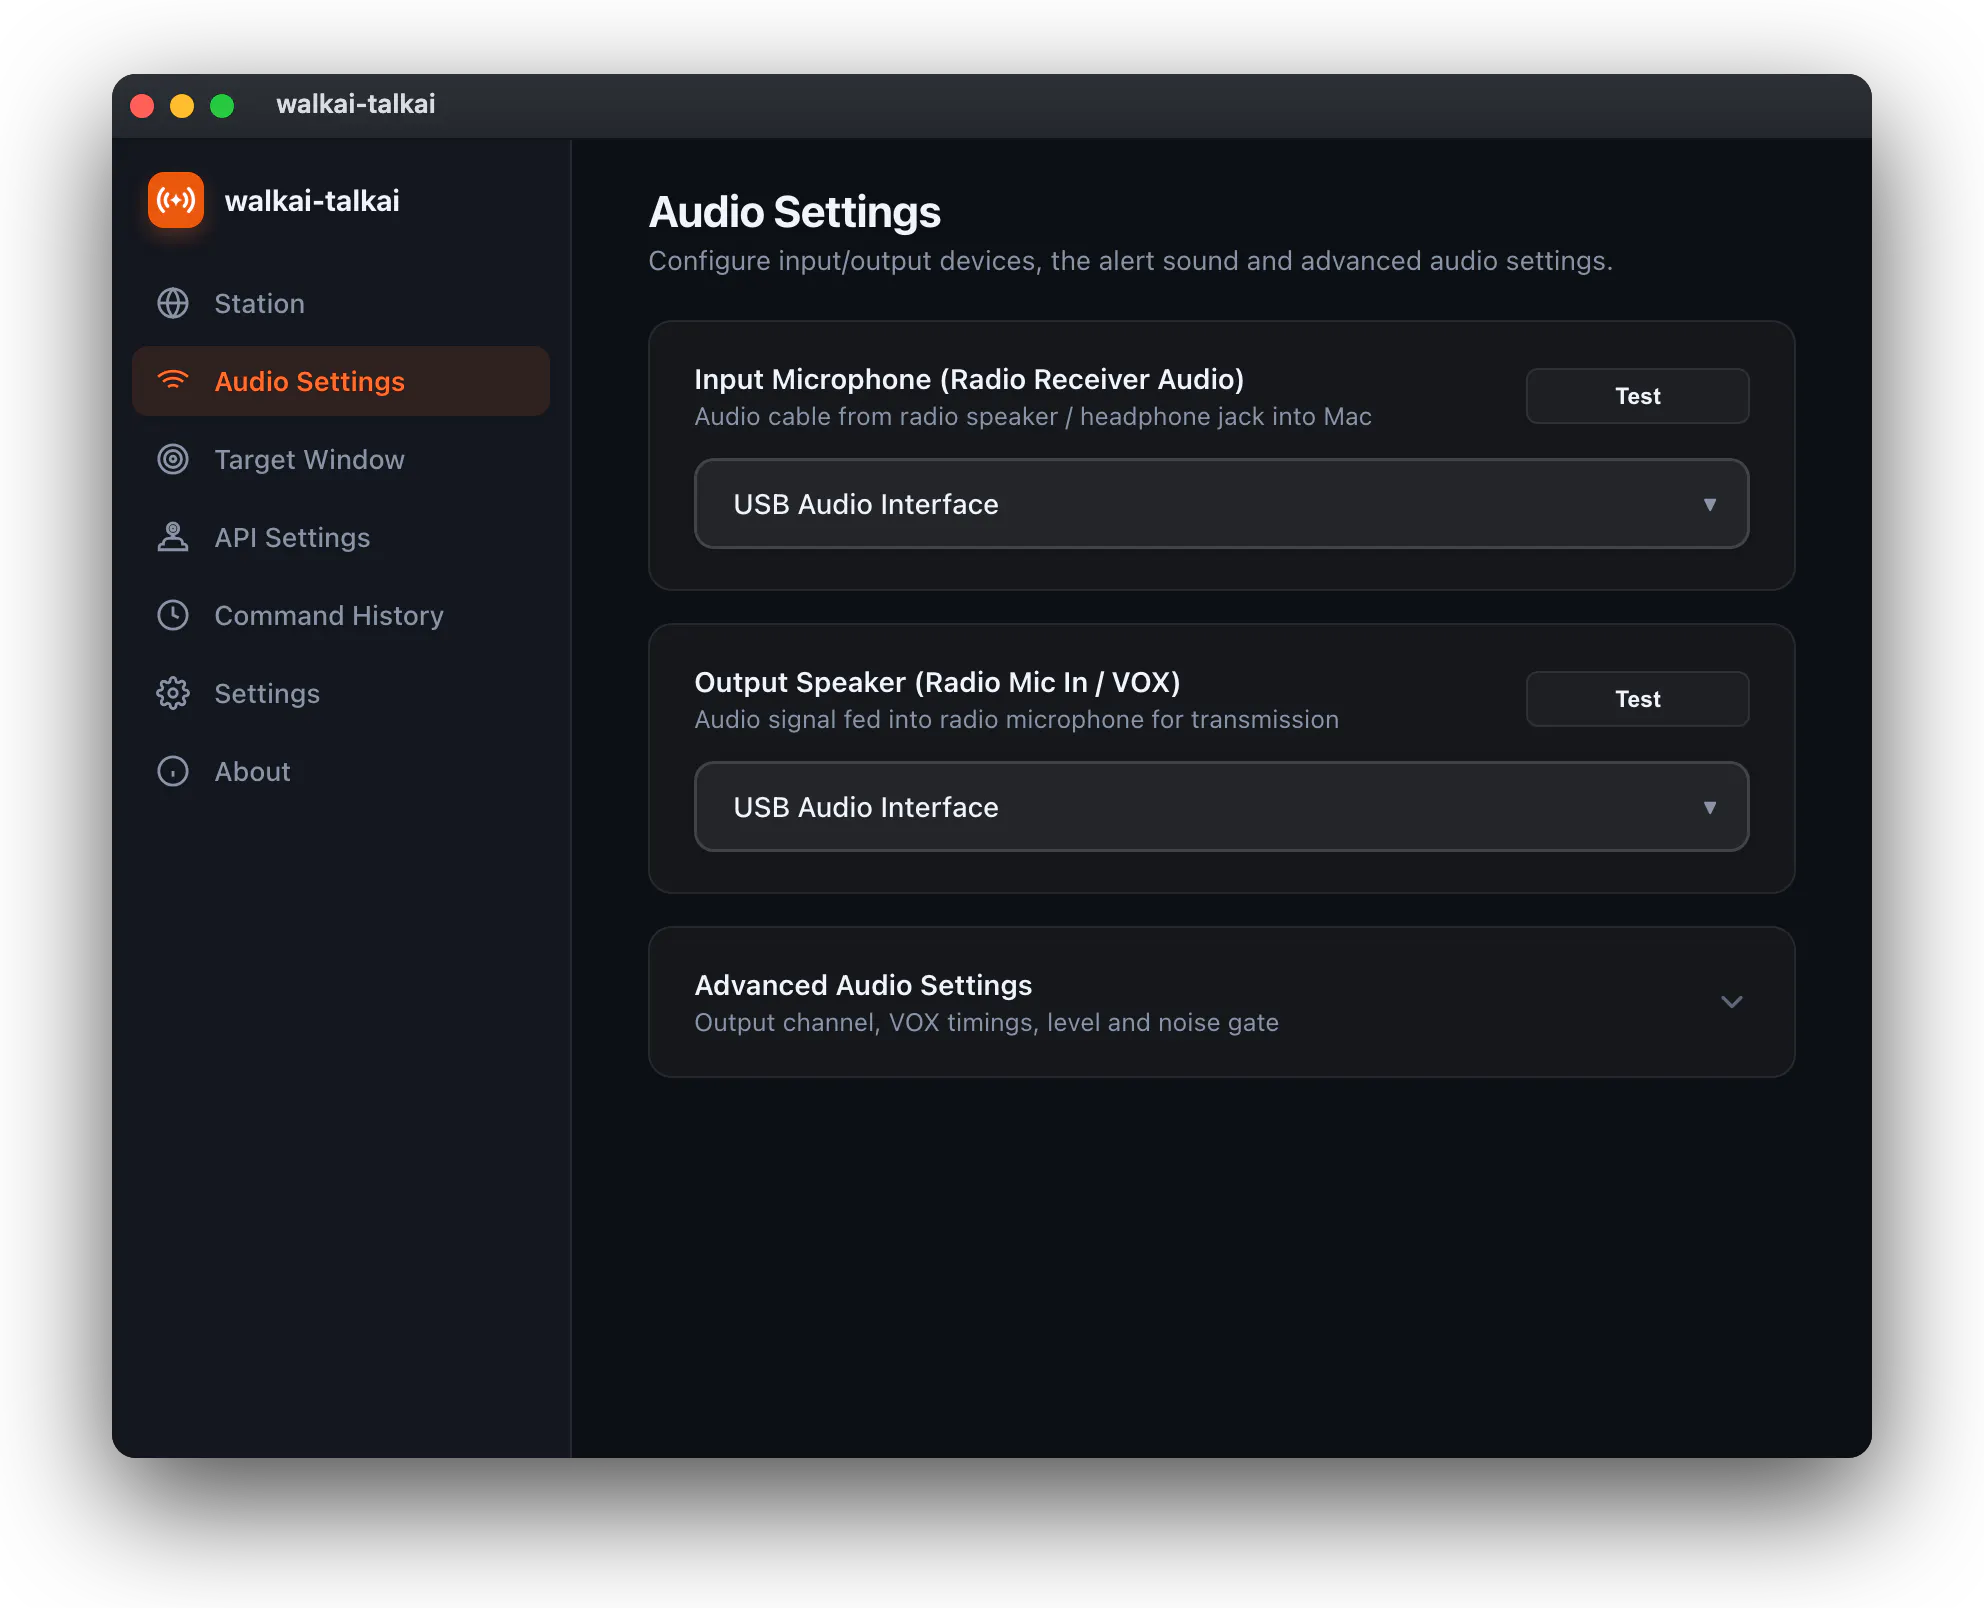Click the globe icon beside Station

(x=173, y=303)
